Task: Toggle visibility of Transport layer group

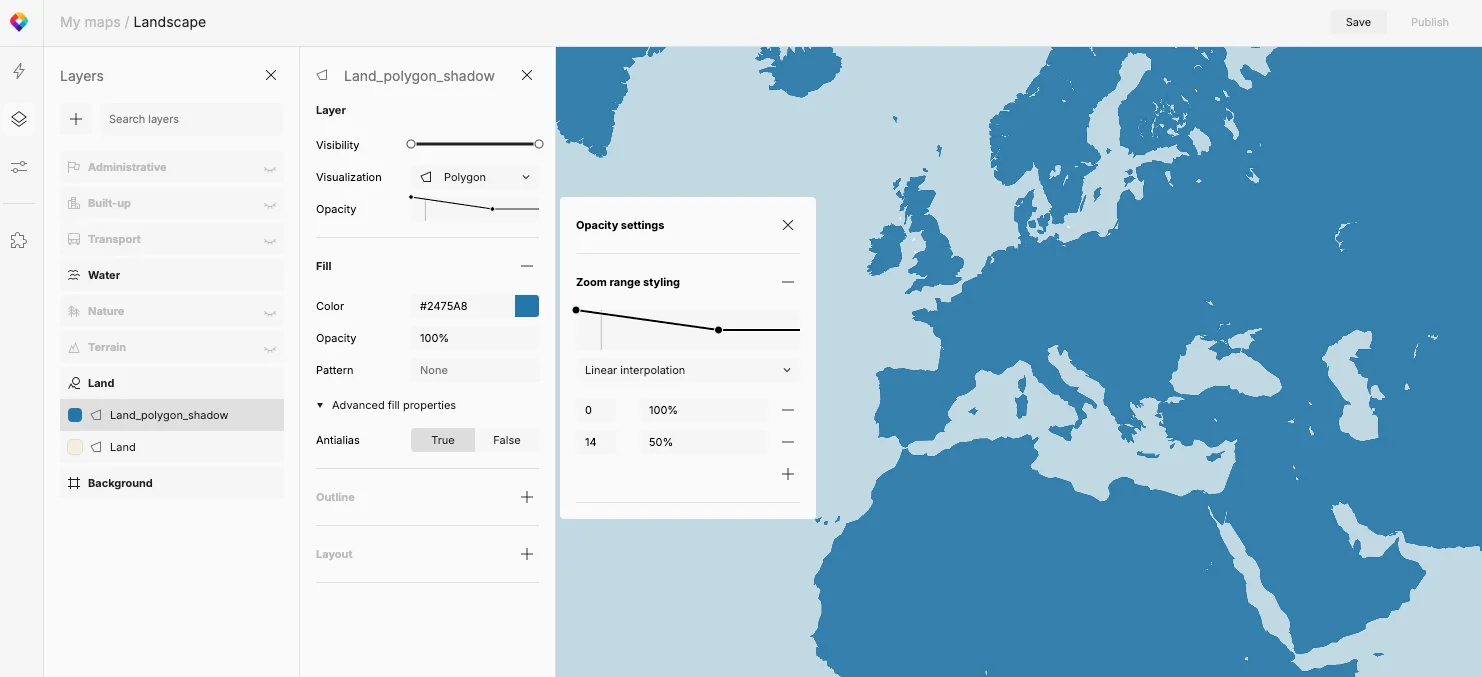Action: (x=270, y=240)
